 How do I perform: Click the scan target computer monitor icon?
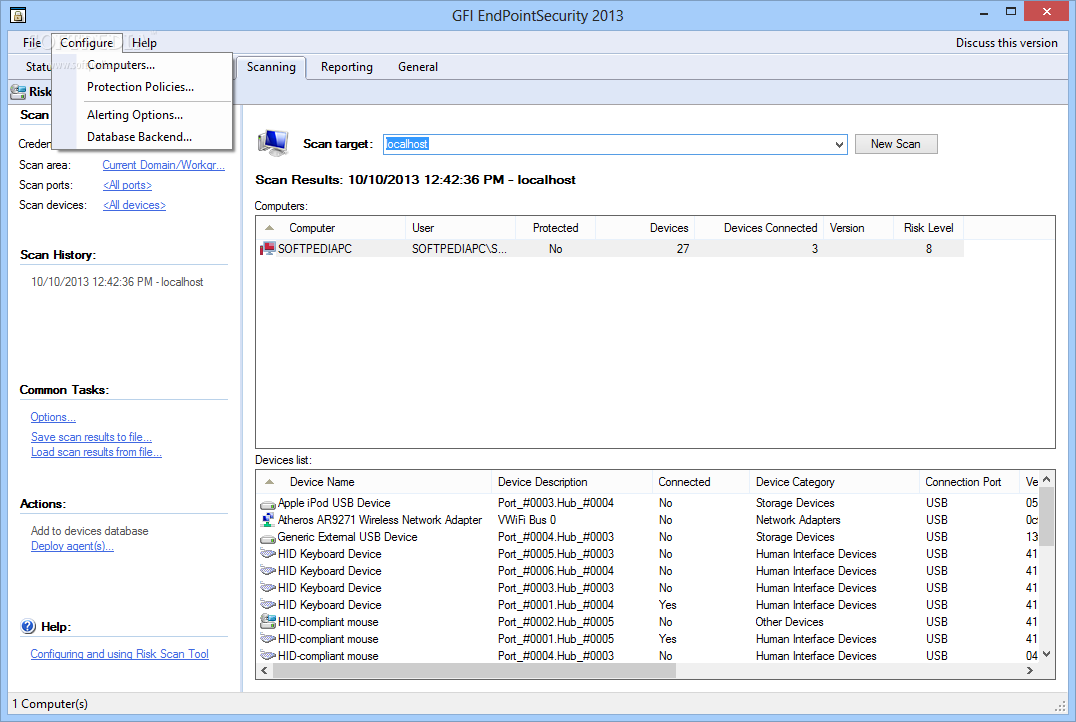[x=273, y=142]
